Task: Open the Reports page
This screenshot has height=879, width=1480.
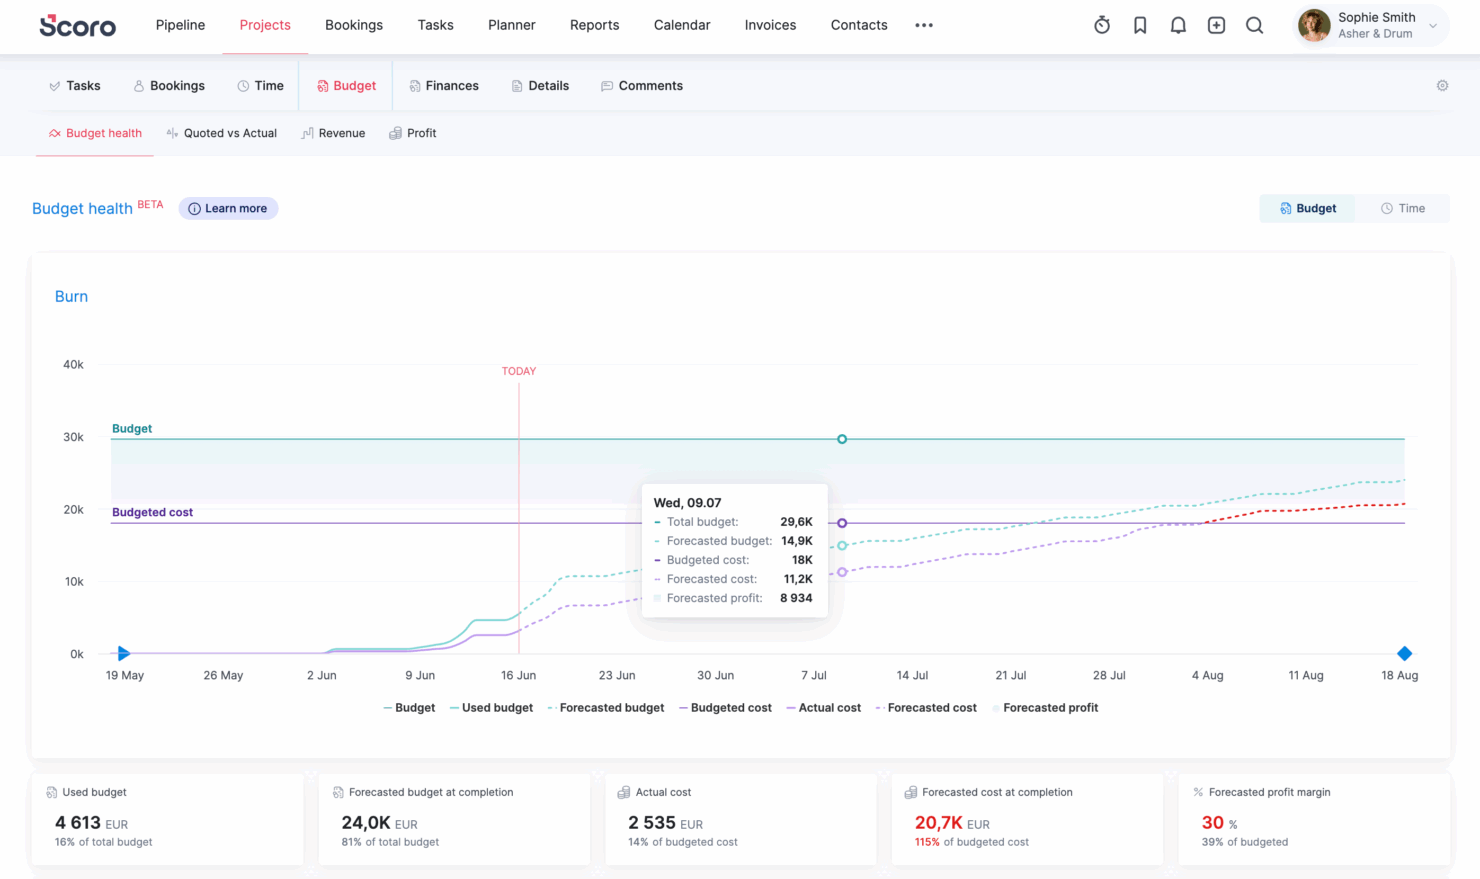Action: click(x=594, y=25)
